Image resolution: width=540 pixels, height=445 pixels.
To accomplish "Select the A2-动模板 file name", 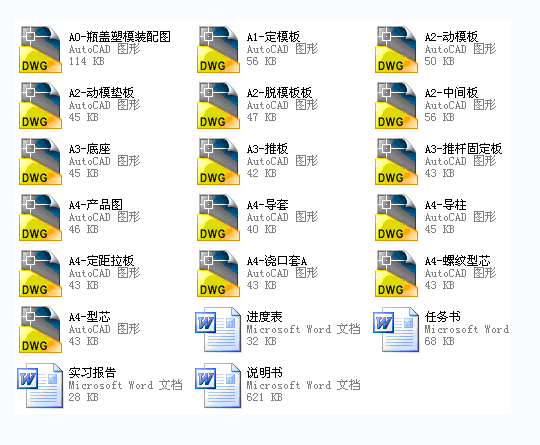I will 451,37.
